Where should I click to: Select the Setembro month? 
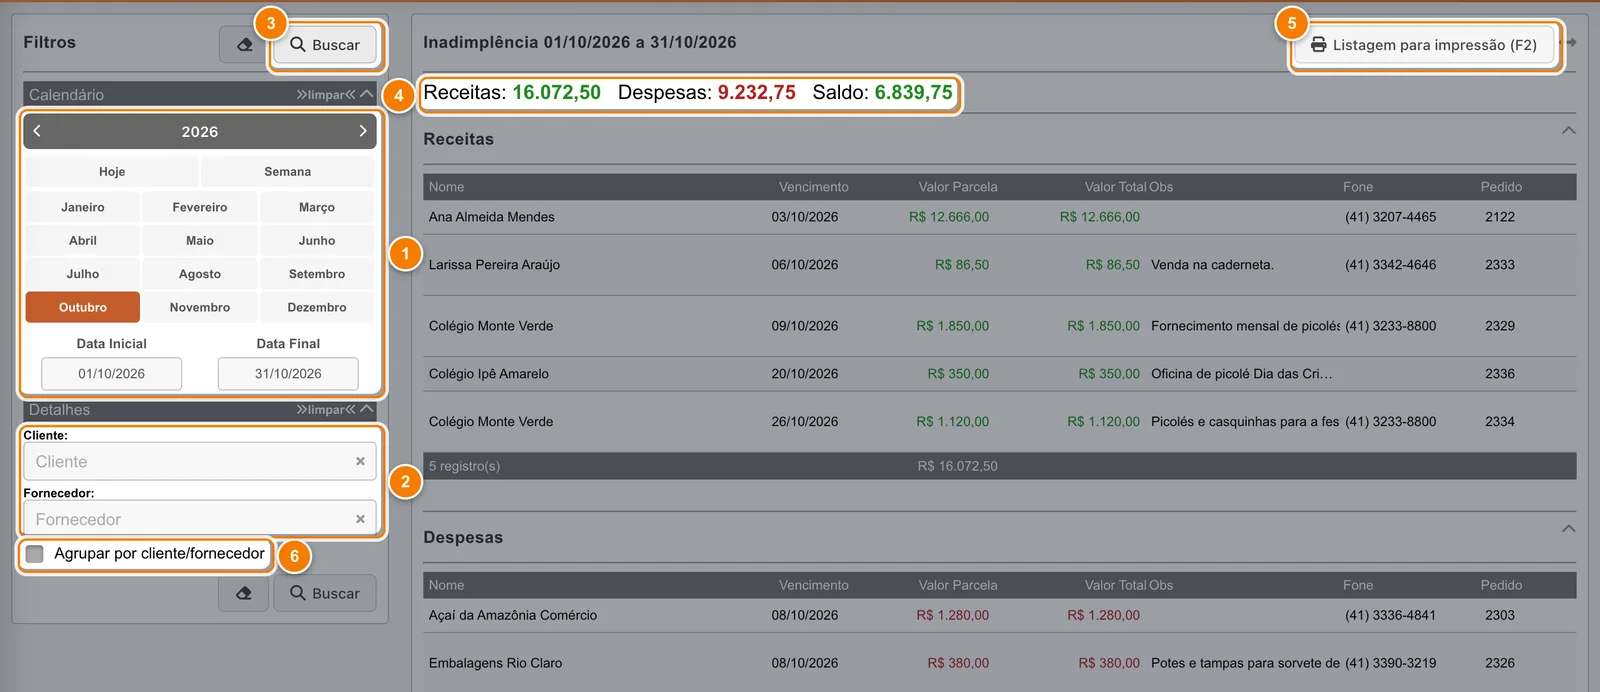pos(317,274)
